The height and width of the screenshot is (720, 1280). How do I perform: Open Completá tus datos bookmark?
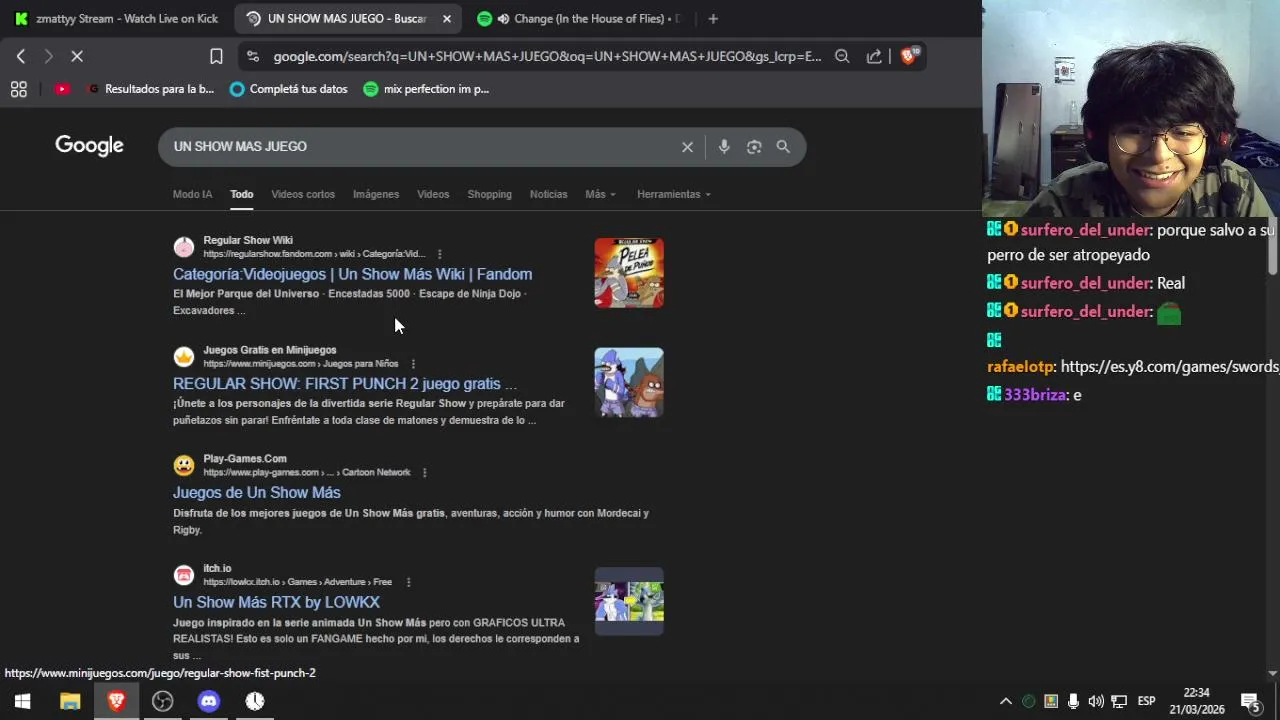tap(289, 89)
